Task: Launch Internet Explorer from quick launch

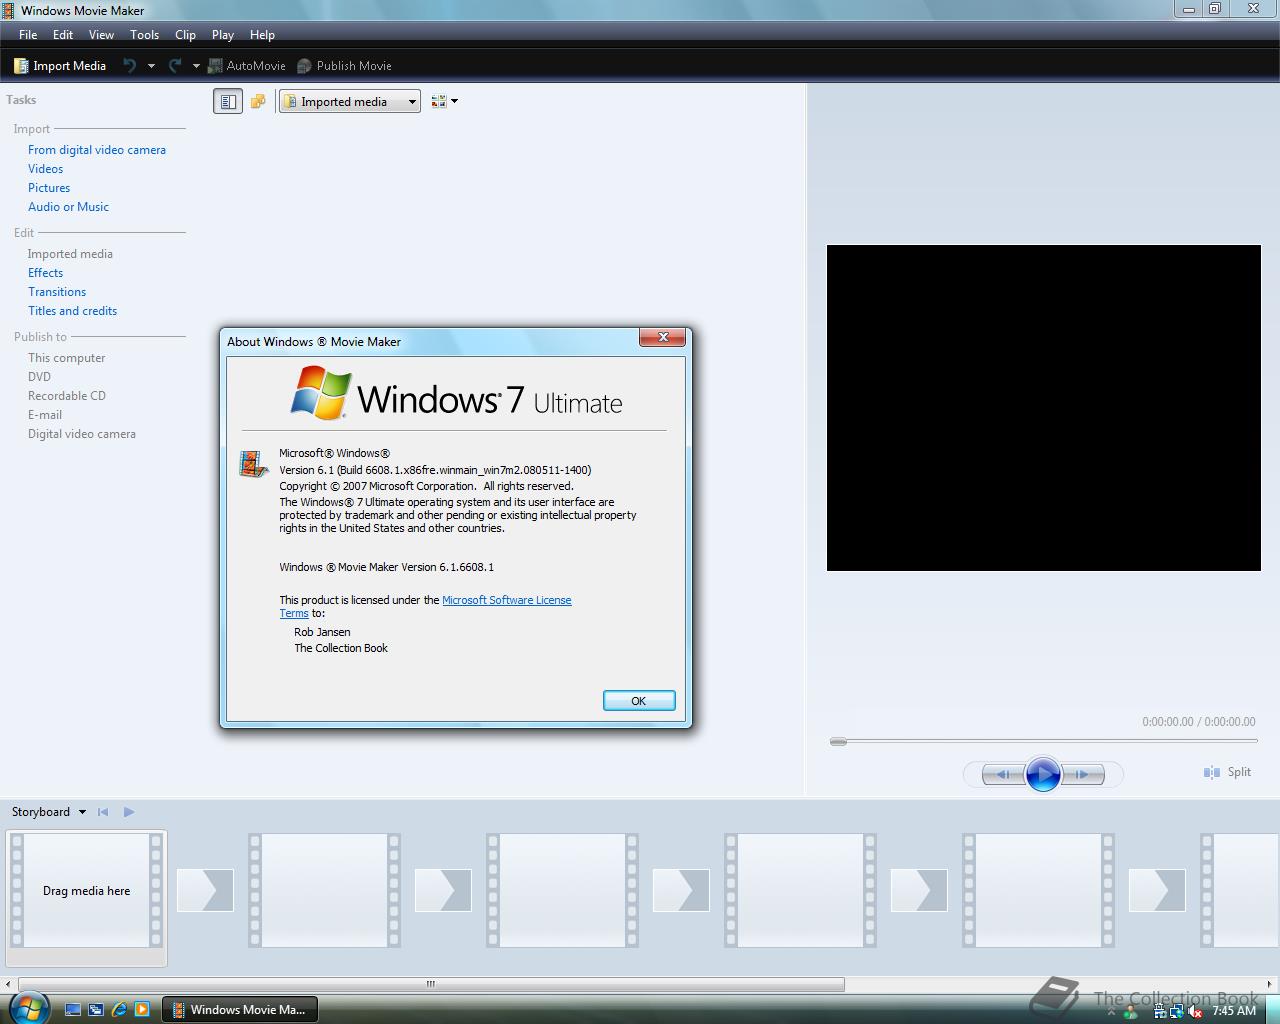Action: tap(119, 1010)
